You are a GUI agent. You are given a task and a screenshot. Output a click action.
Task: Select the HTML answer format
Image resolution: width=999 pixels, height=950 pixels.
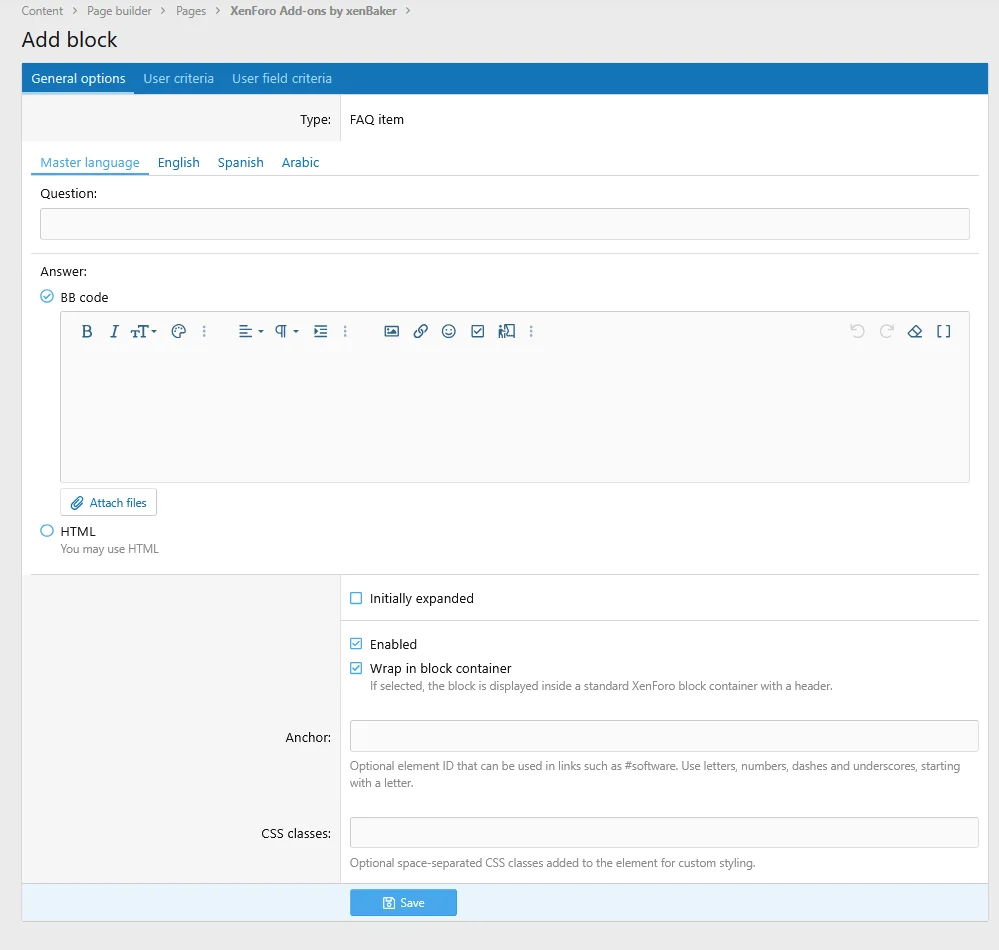[x=47, y=531]
